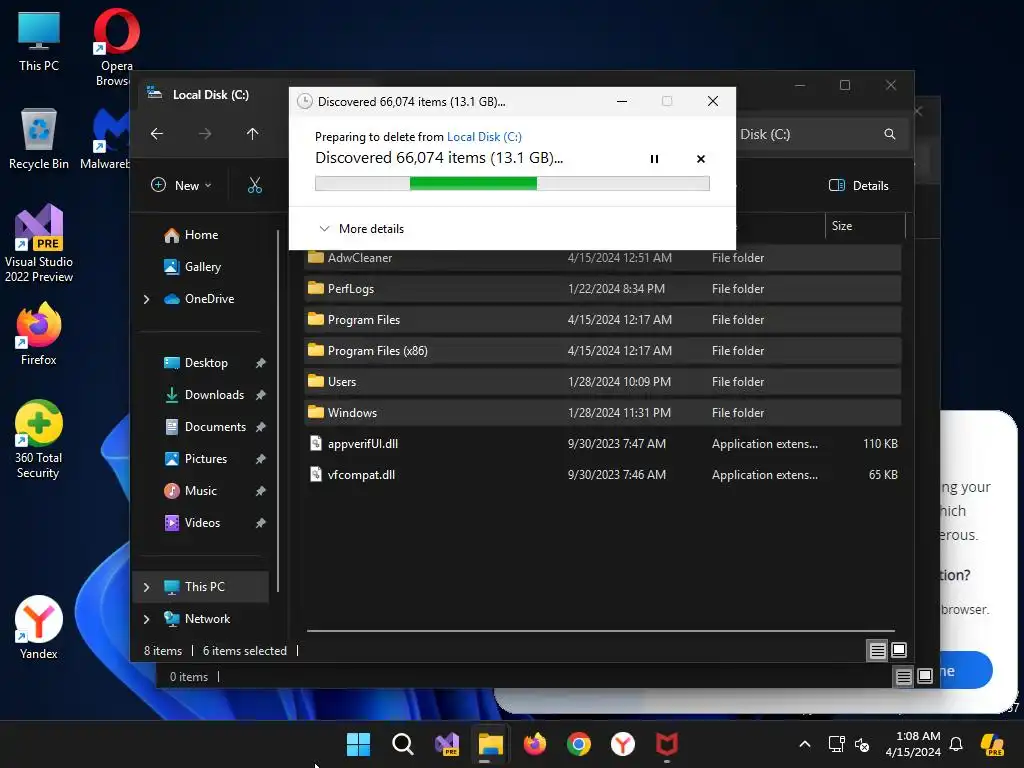This screenshot has height=768, width=1024.
Task: Click pin icon next to Music
Action: [x=261, y=491]
